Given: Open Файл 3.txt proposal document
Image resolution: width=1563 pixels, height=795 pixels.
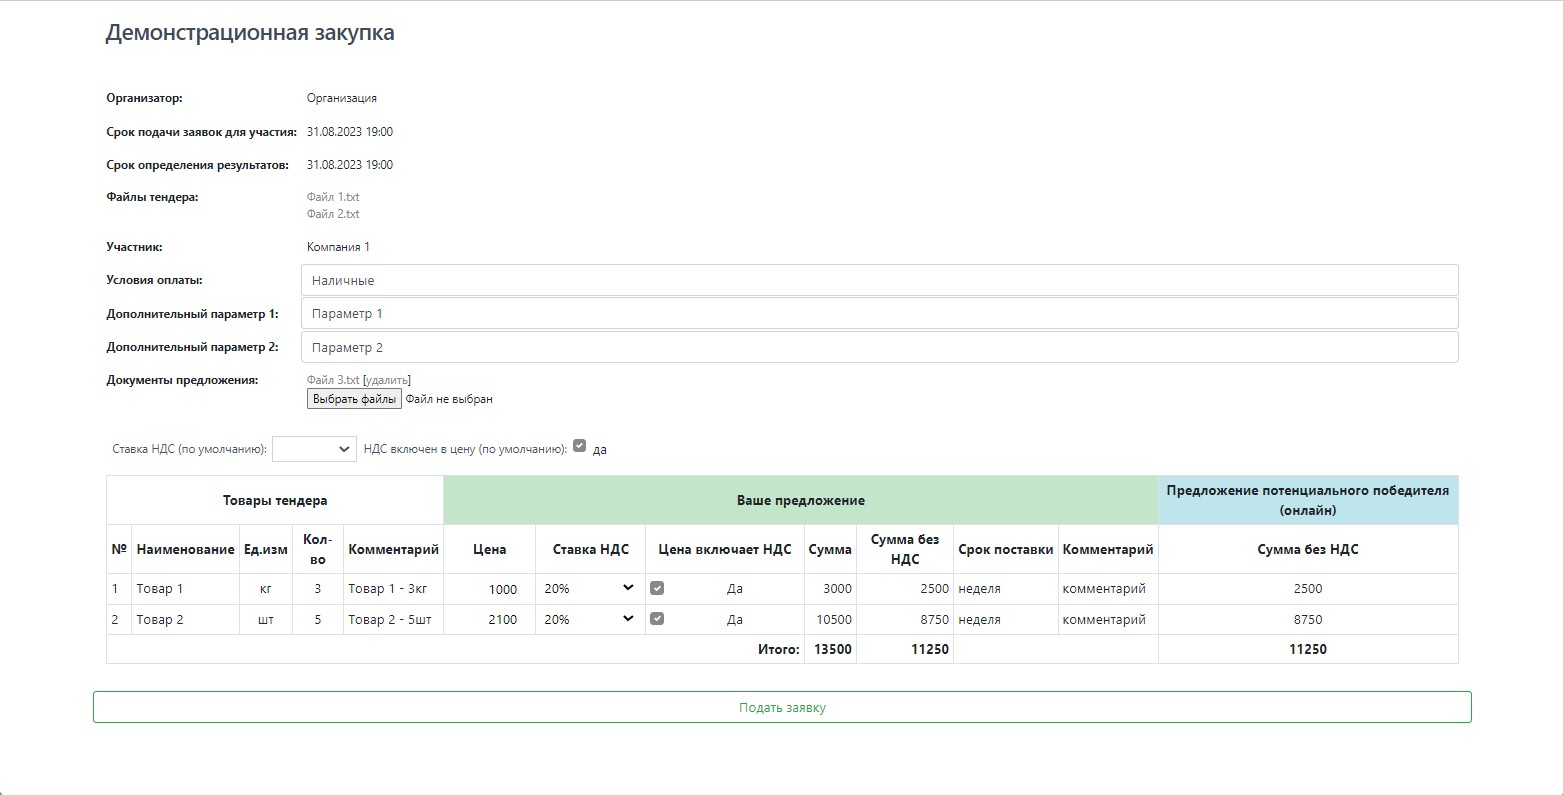Looking at the screenshot, I should (332, 380).
